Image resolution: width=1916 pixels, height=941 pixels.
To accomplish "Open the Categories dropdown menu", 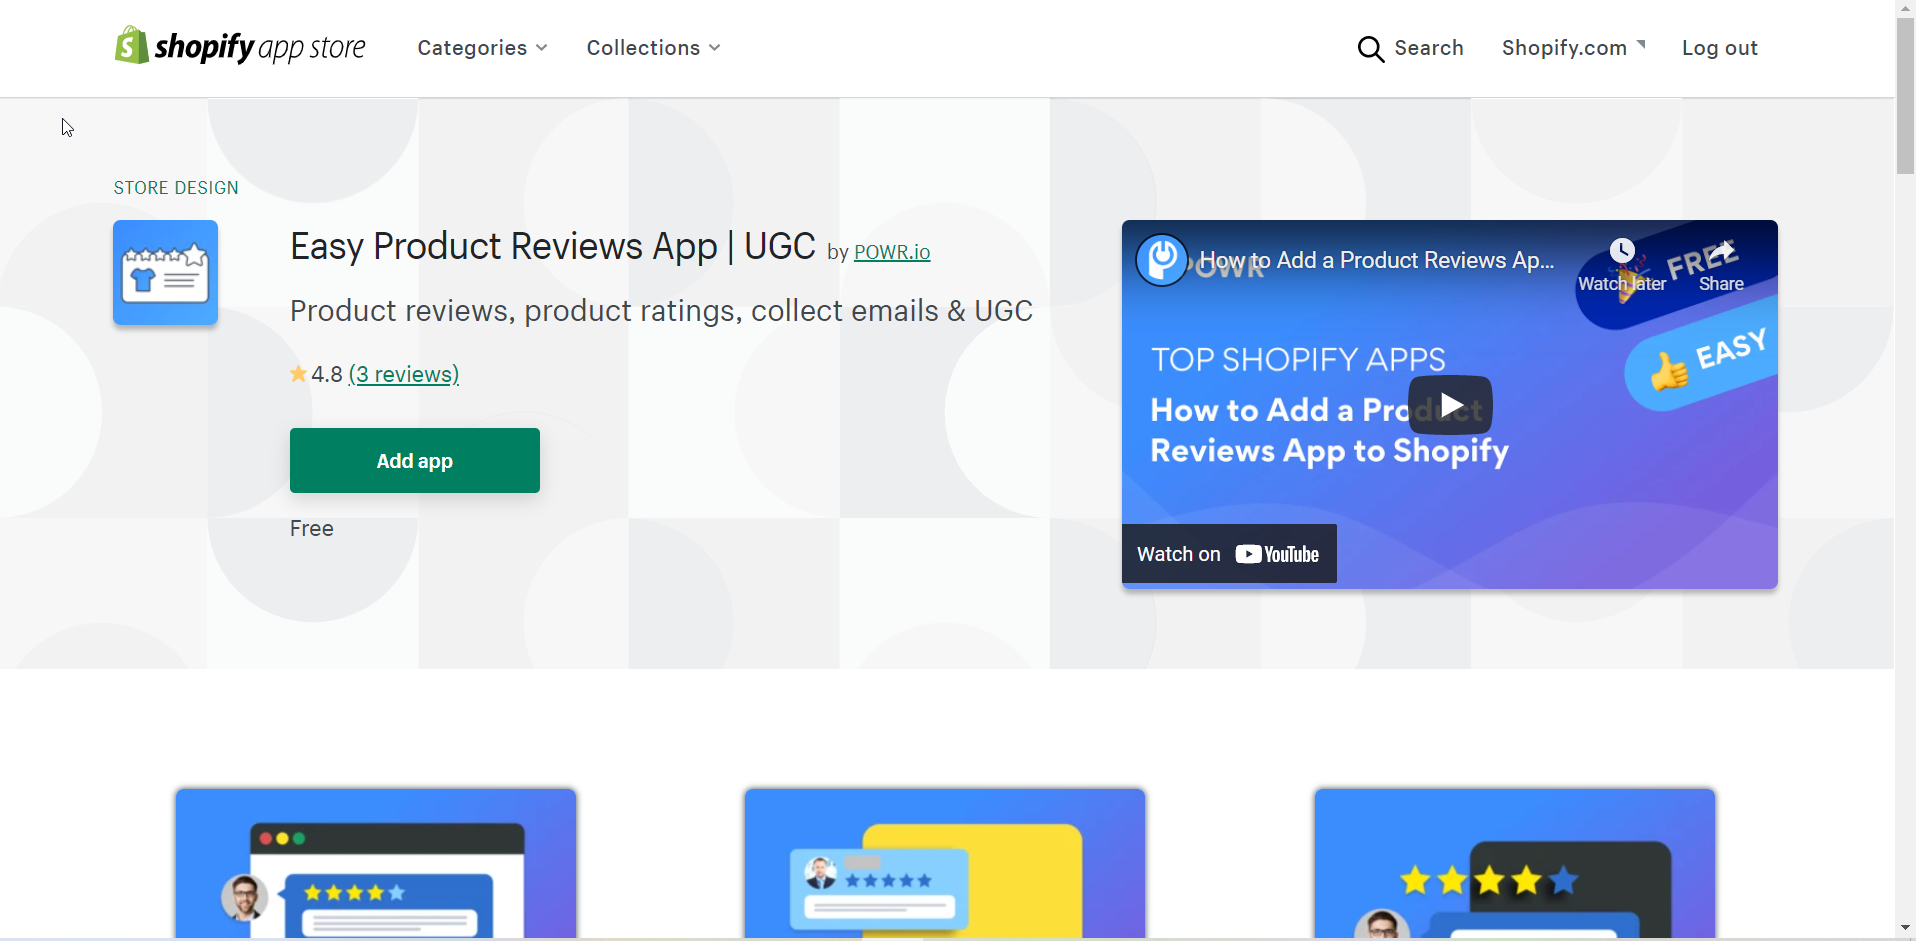I will 482,48.
